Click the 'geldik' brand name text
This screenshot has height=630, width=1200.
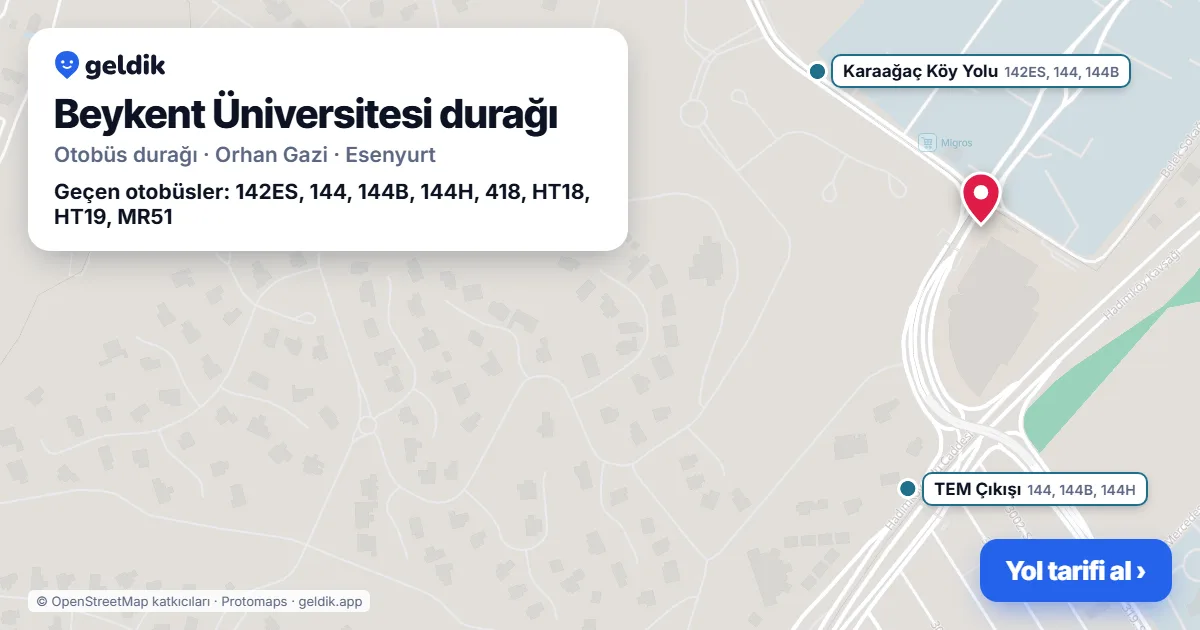point(125,66)
